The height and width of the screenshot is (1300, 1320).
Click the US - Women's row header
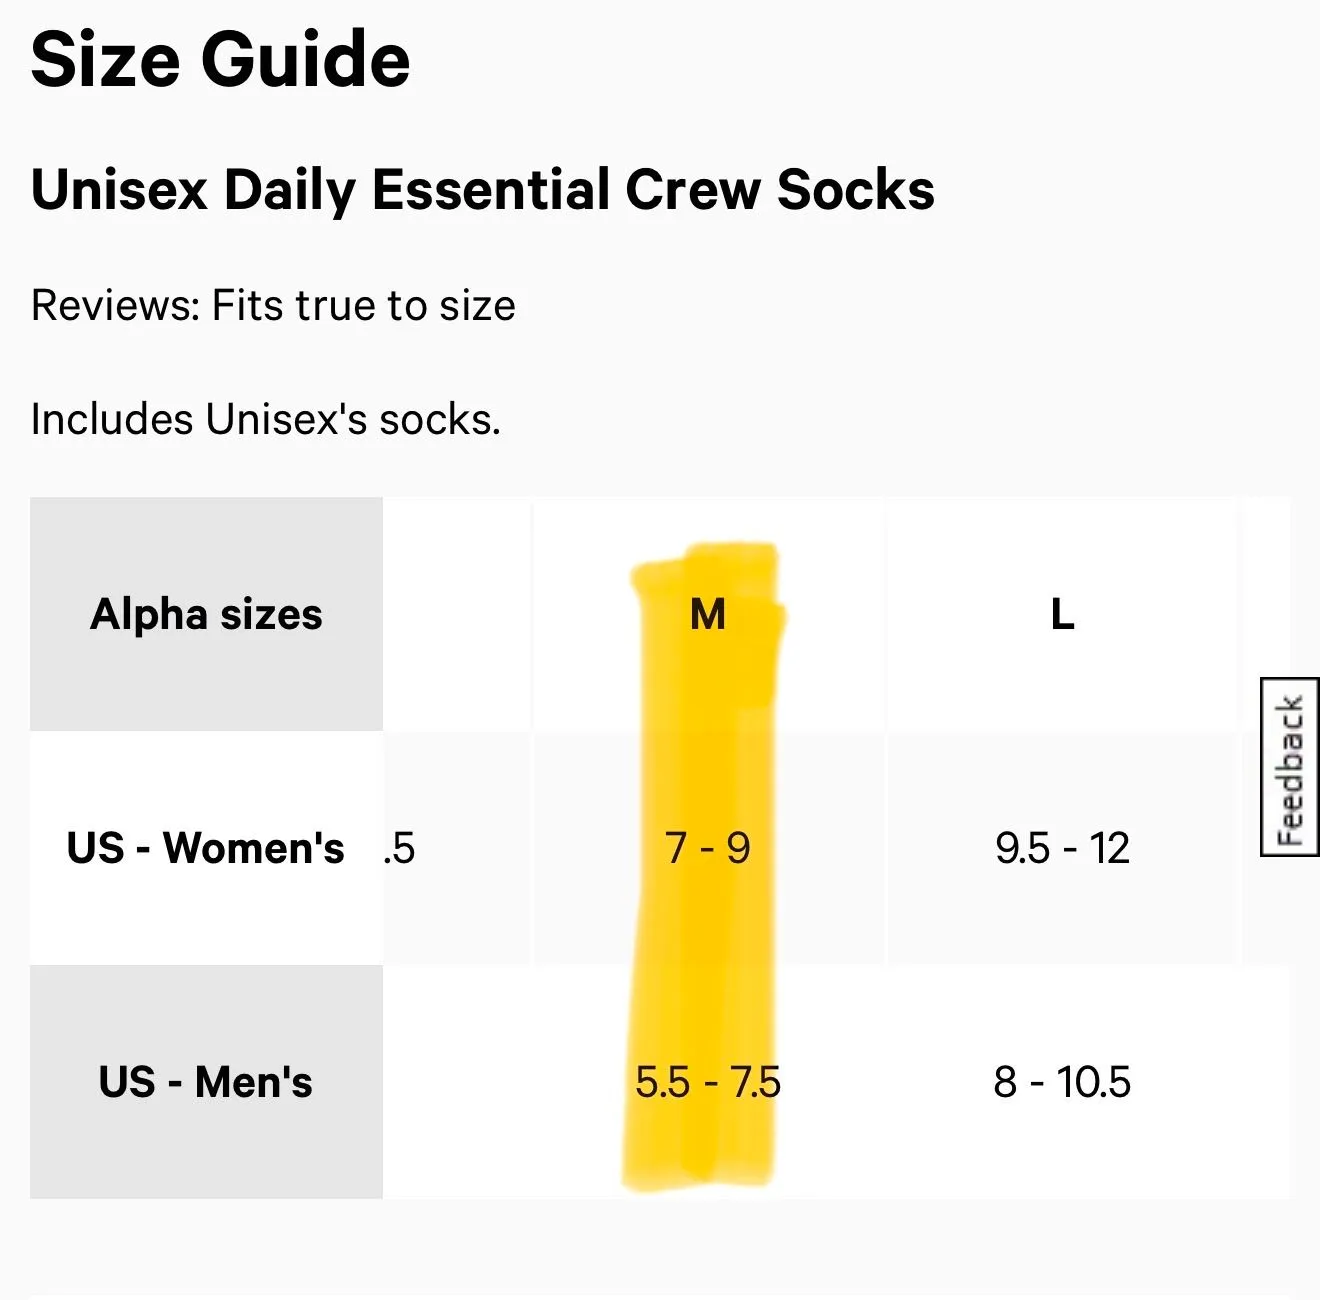tap(206, 848)
